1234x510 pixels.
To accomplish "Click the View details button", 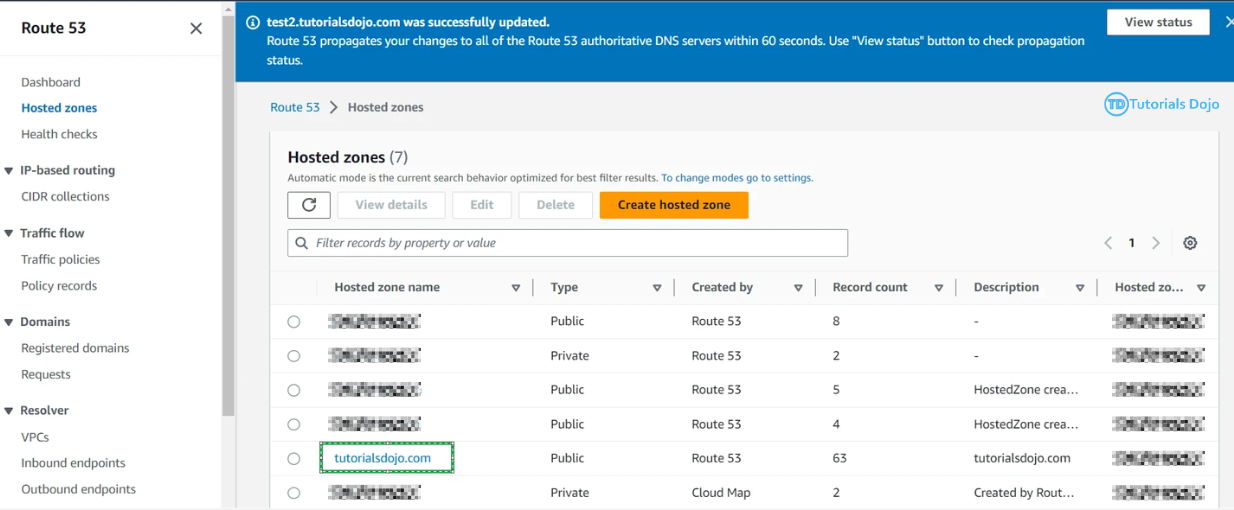I will (x=391, y=205).
